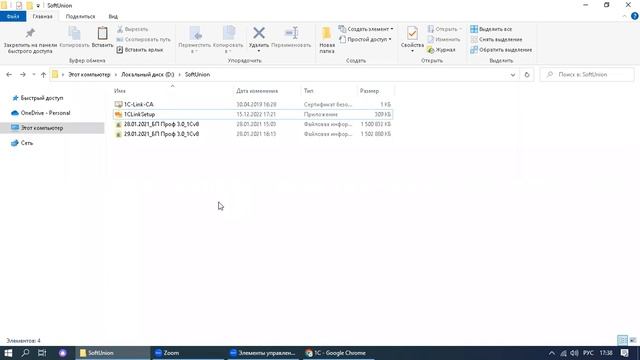Sort by Имя column header
The width and height of the screenshot is (640, 360).
click(x=120, y=91)
